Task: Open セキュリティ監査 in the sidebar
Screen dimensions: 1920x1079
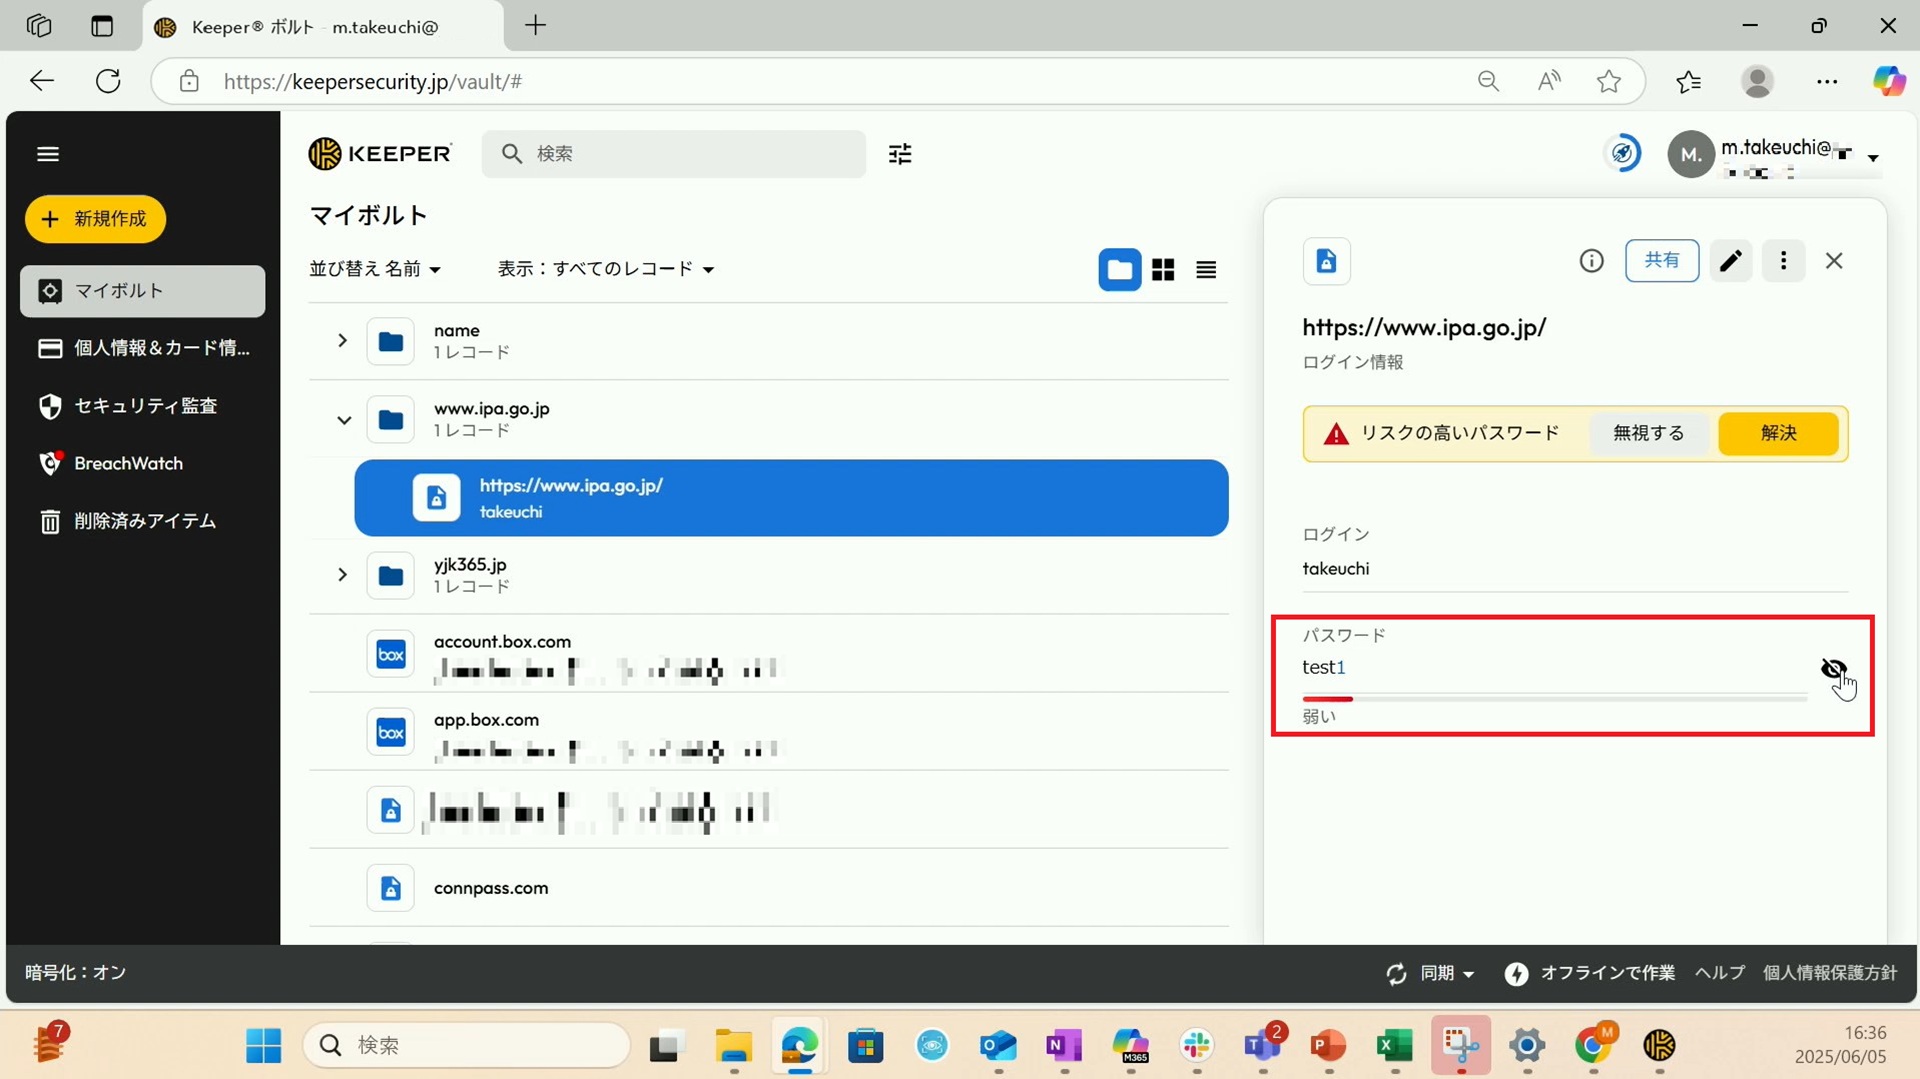Action: pos(145,406)
